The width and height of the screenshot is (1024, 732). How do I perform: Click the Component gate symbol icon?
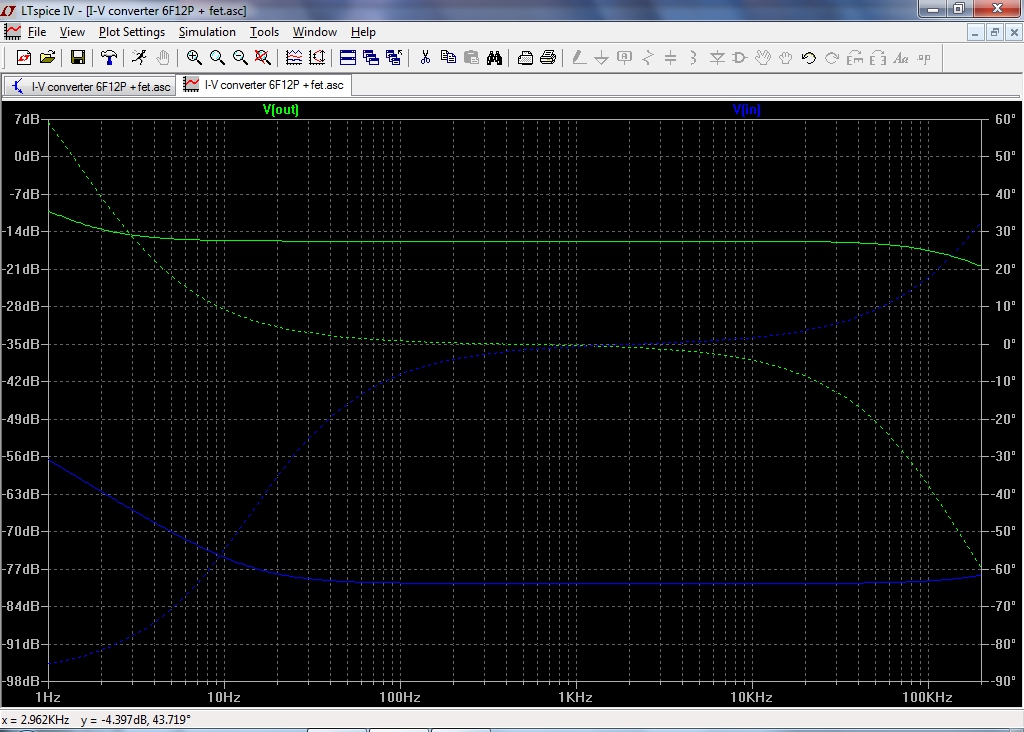coord(739,58)
